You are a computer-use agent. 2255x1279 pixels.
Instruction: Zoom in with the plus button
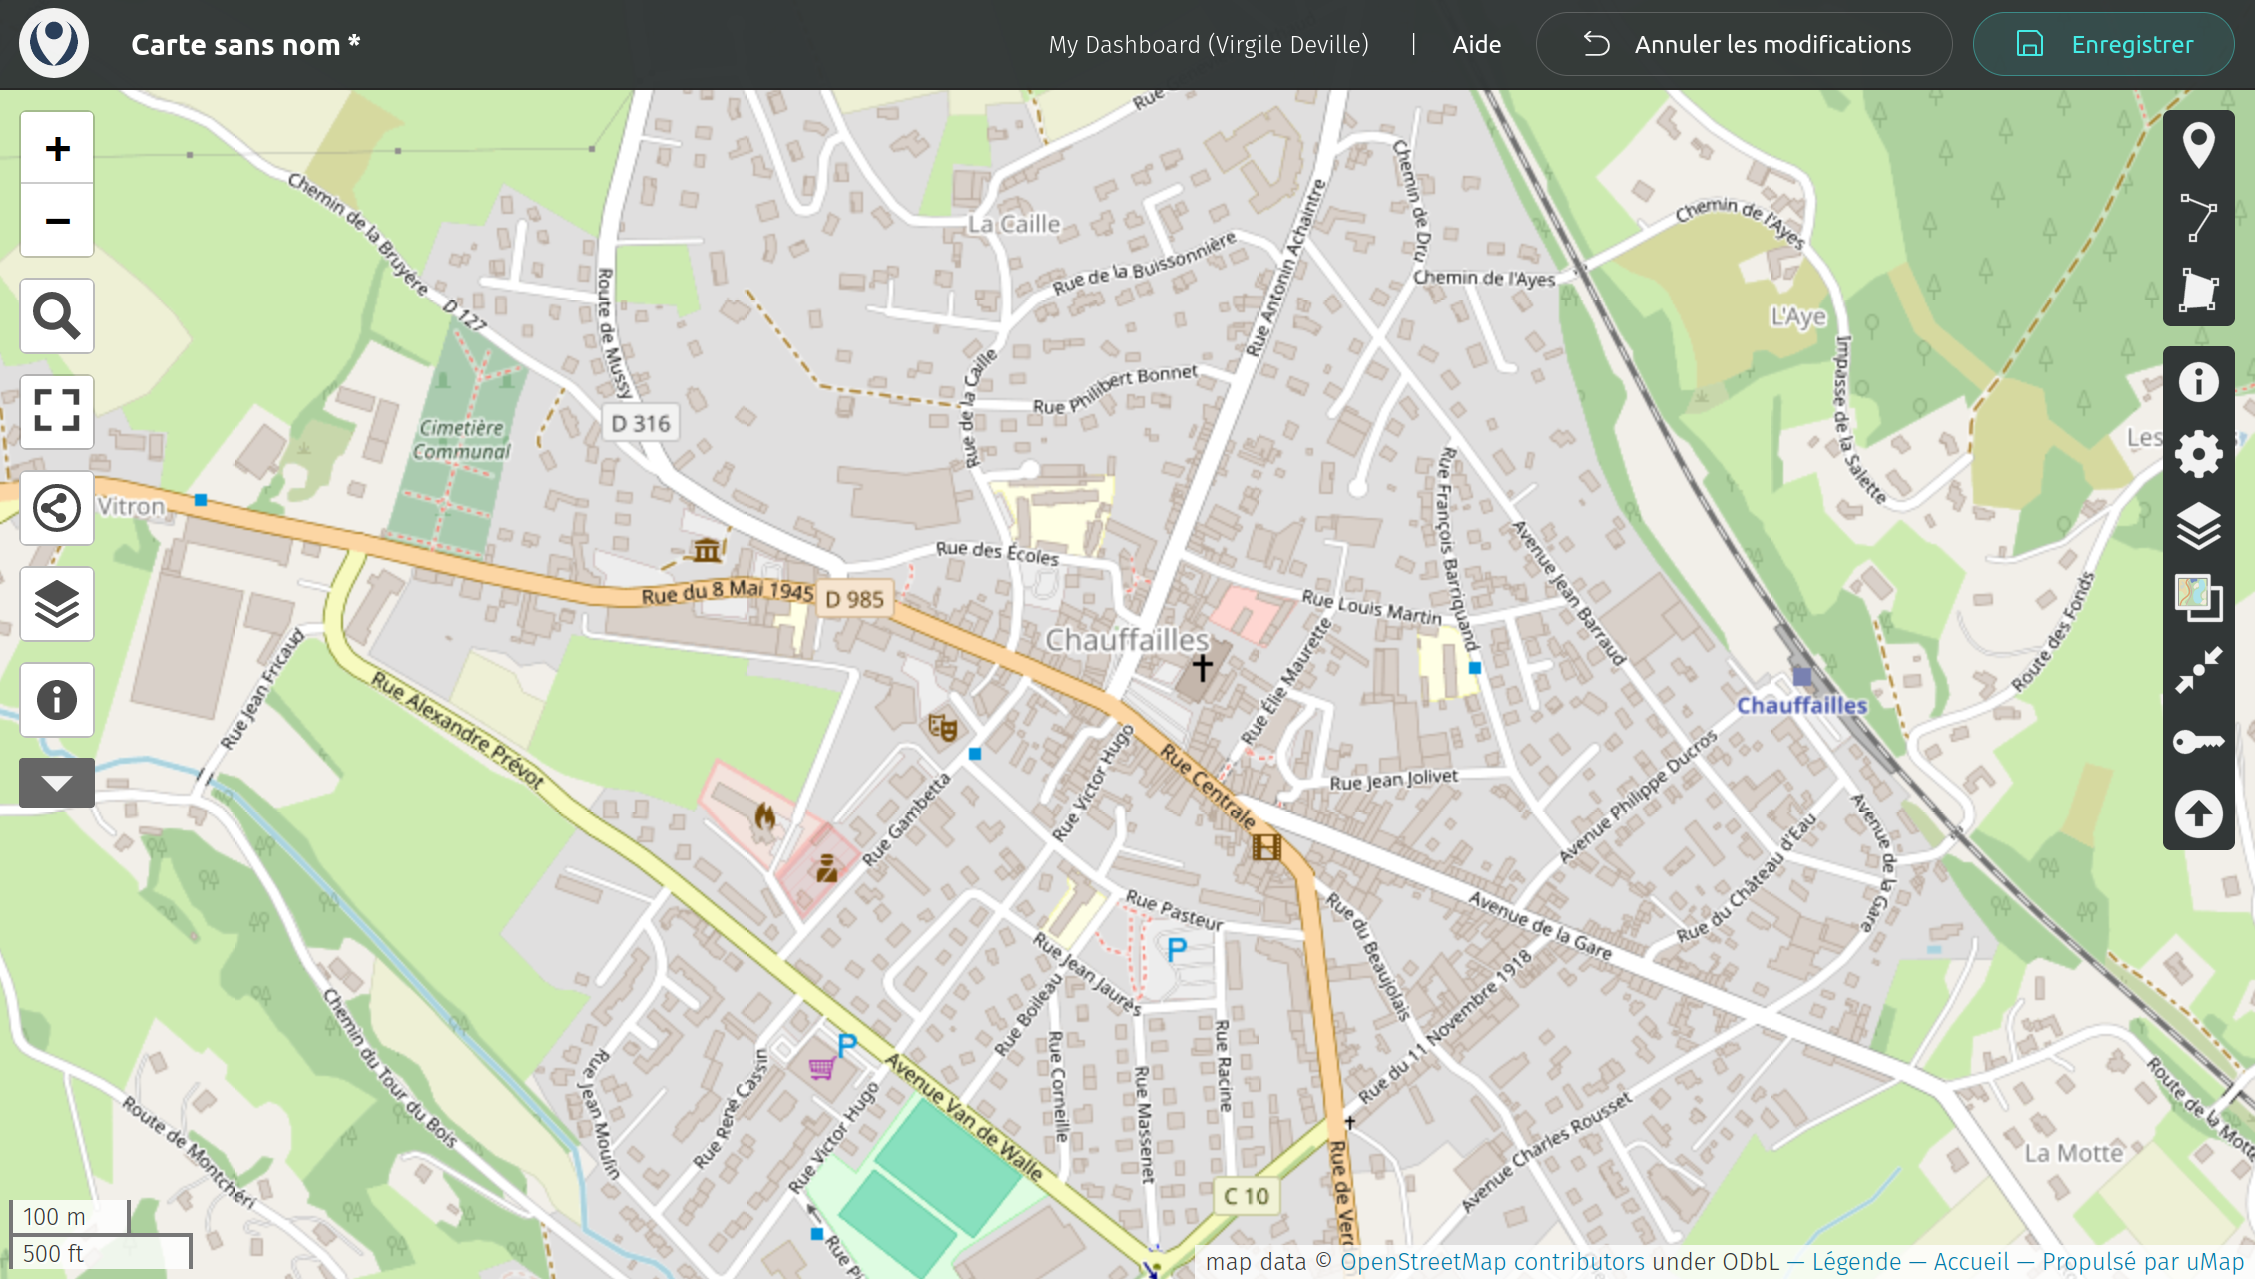point(57,148)
